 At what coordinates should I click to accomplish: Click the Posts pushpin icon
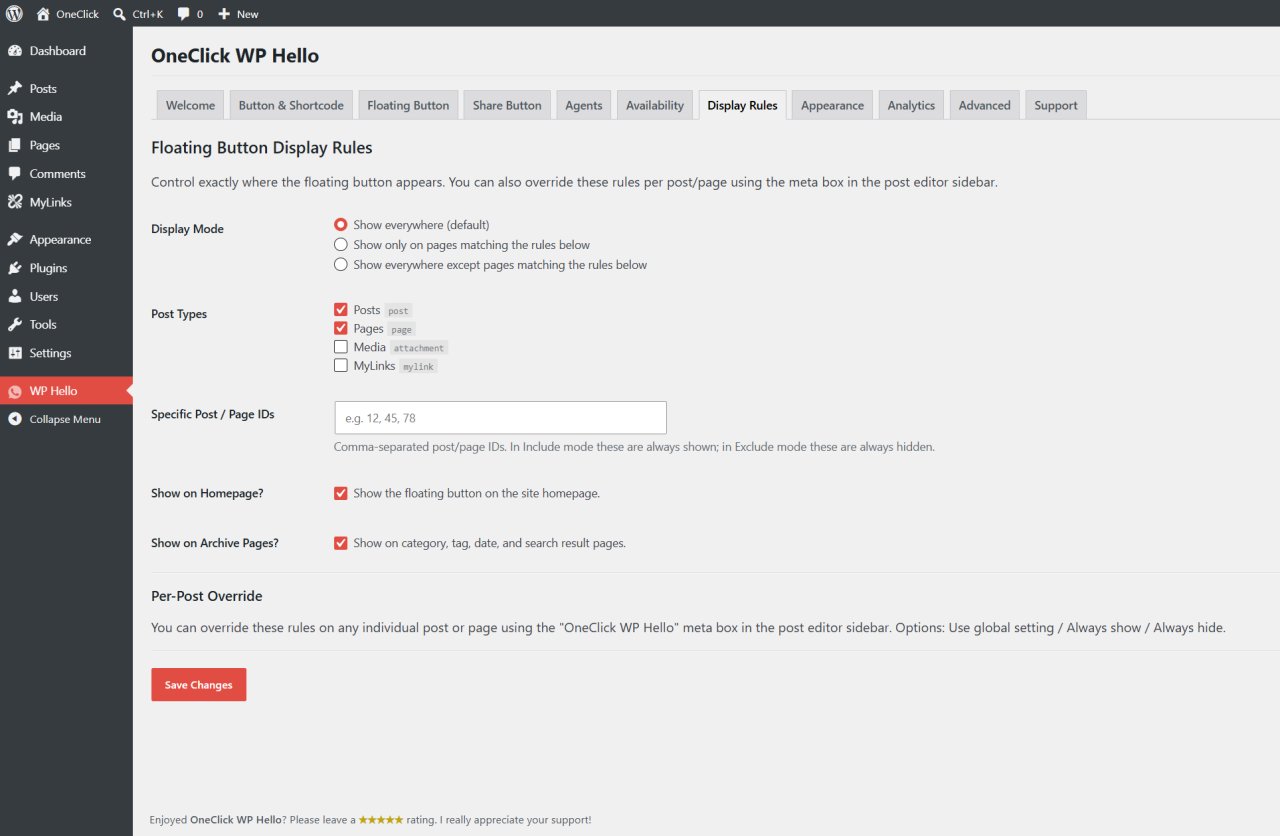click(x=15, y=89)
